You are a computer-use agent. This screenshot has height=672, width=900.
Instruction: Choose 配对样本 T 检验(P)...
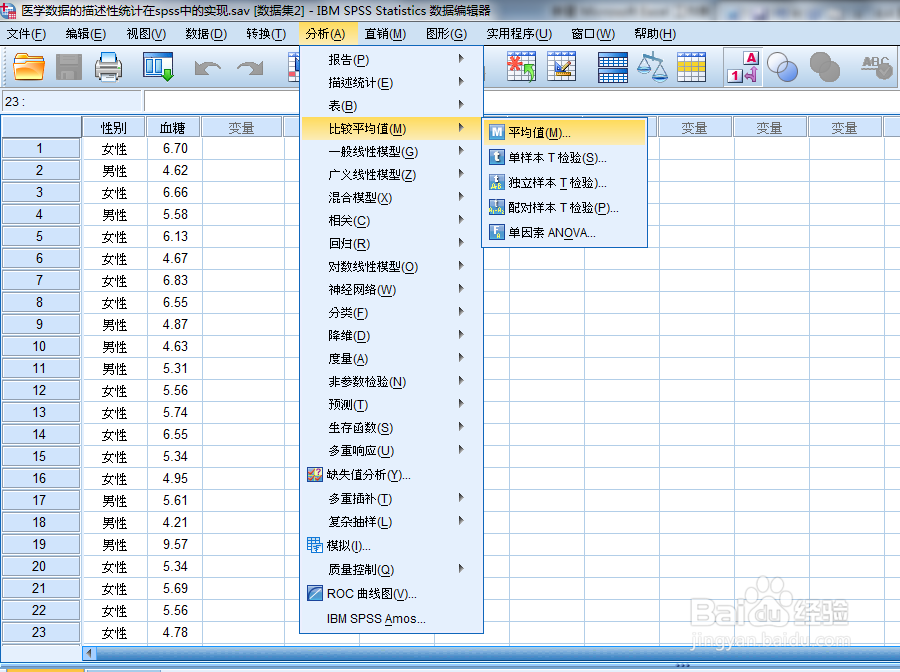pyautogui.click(x=565, y=207)
